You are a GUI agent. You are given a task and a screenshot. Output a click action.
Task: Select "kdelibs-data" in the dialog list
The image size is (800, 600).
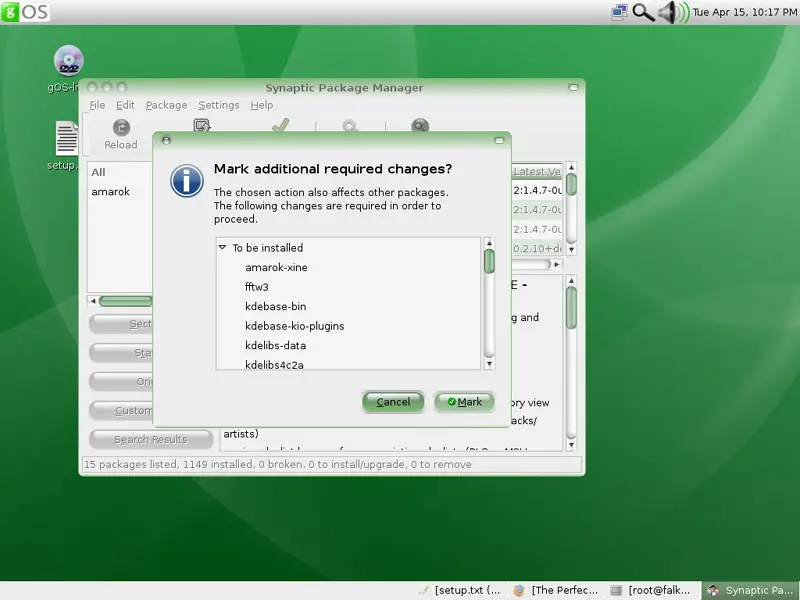pos(276,345)
